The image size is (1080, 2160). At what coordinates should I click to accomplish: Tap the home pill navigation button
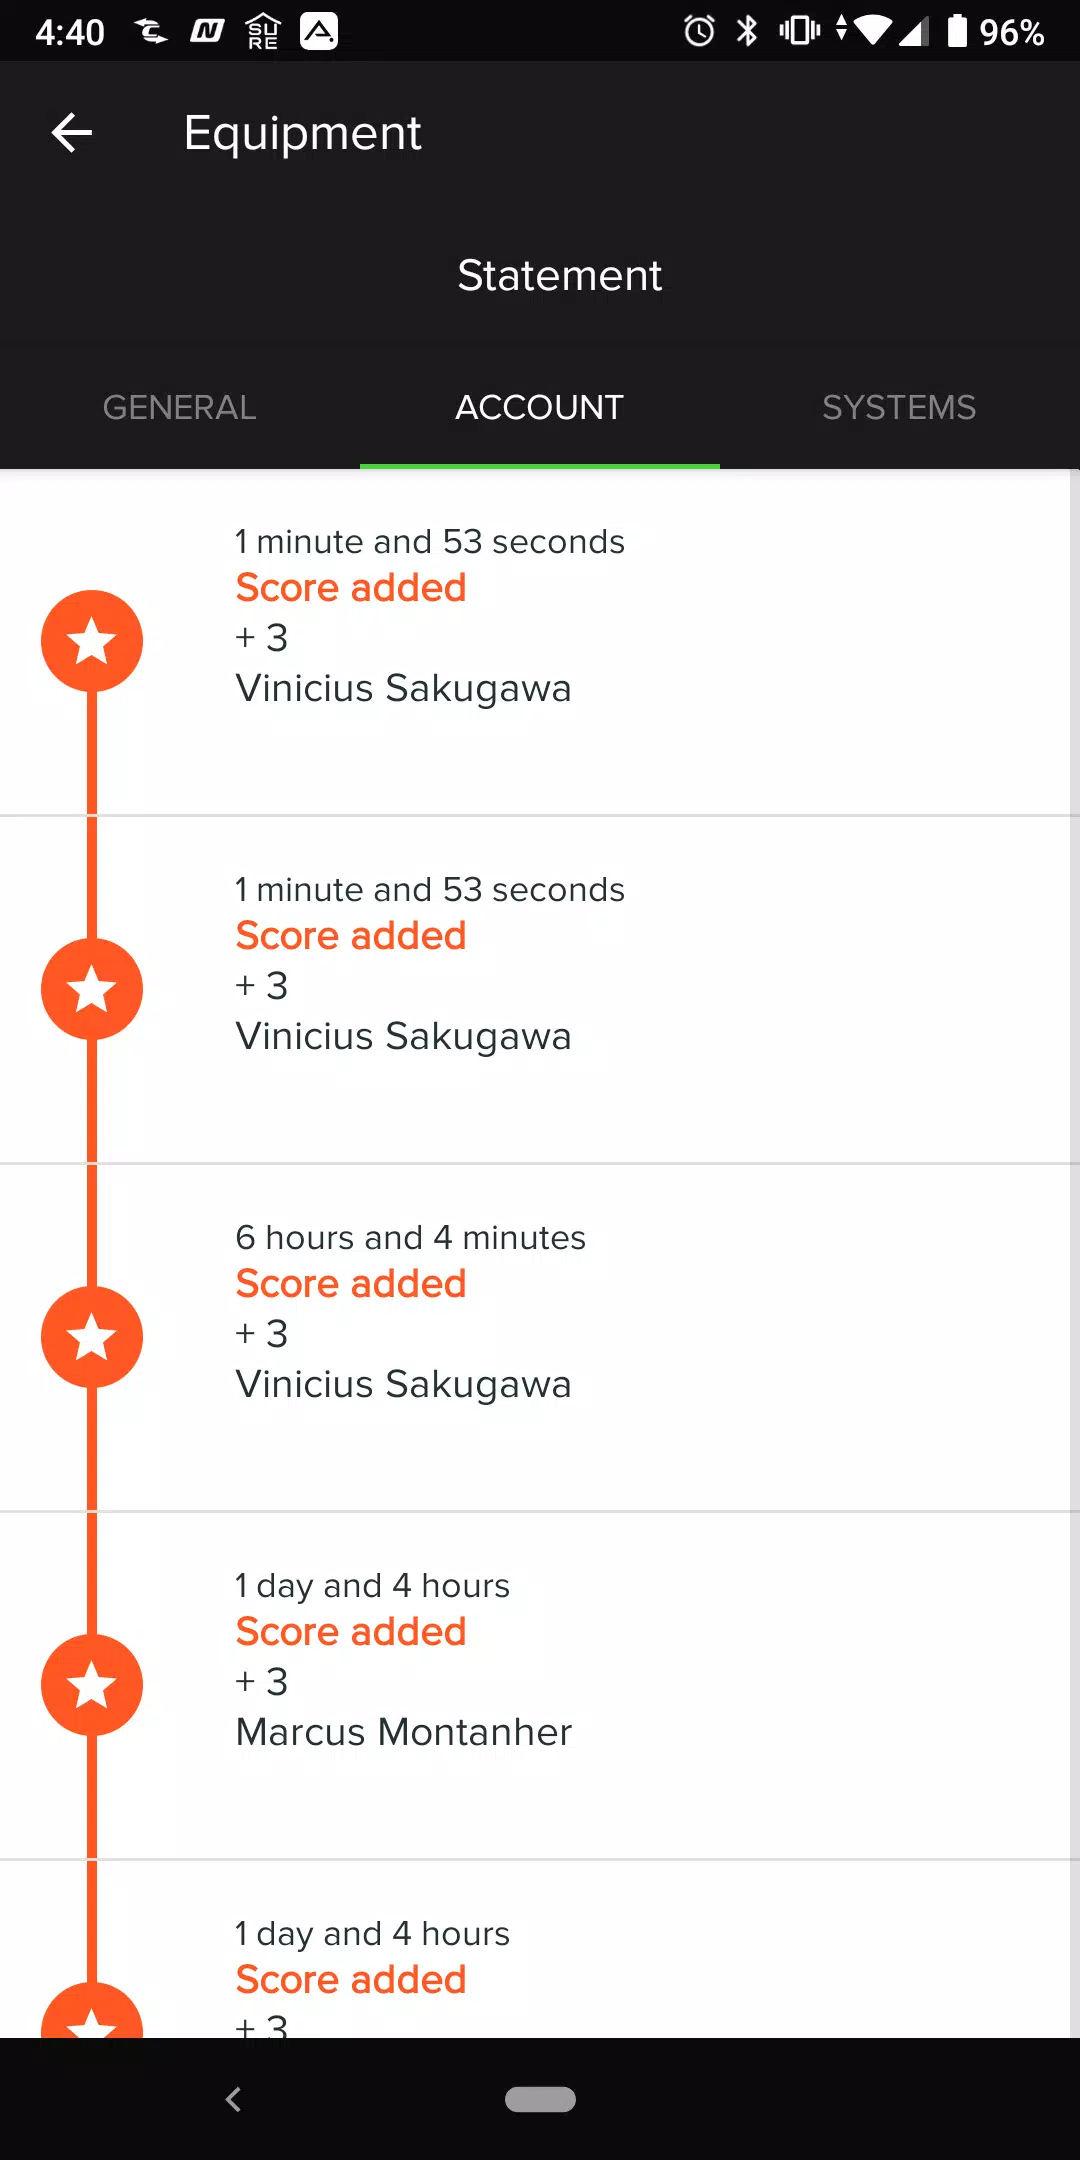tap(540, 2099)
